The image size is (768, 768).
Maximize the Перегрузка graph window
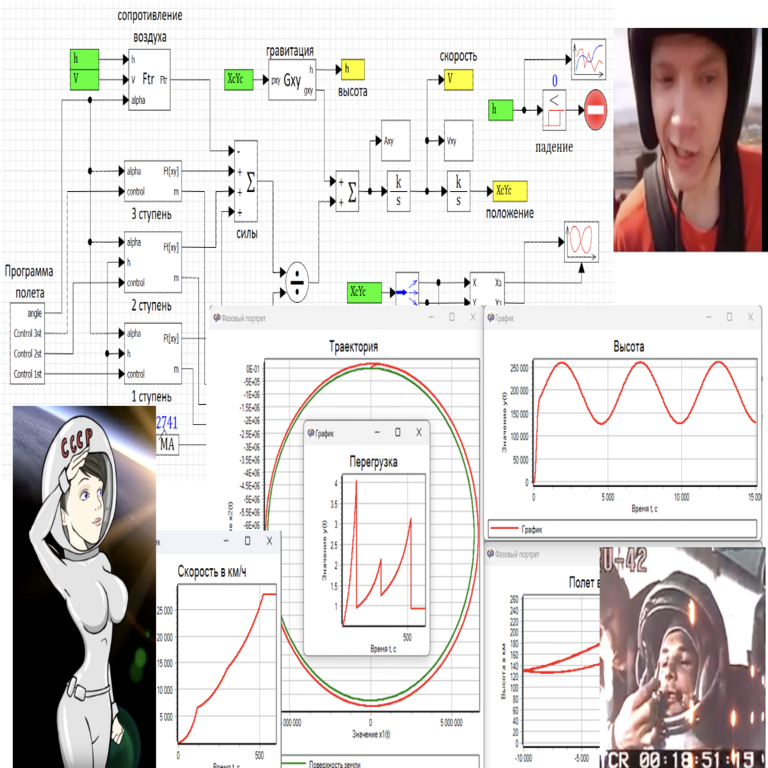[x=397, y=432]
